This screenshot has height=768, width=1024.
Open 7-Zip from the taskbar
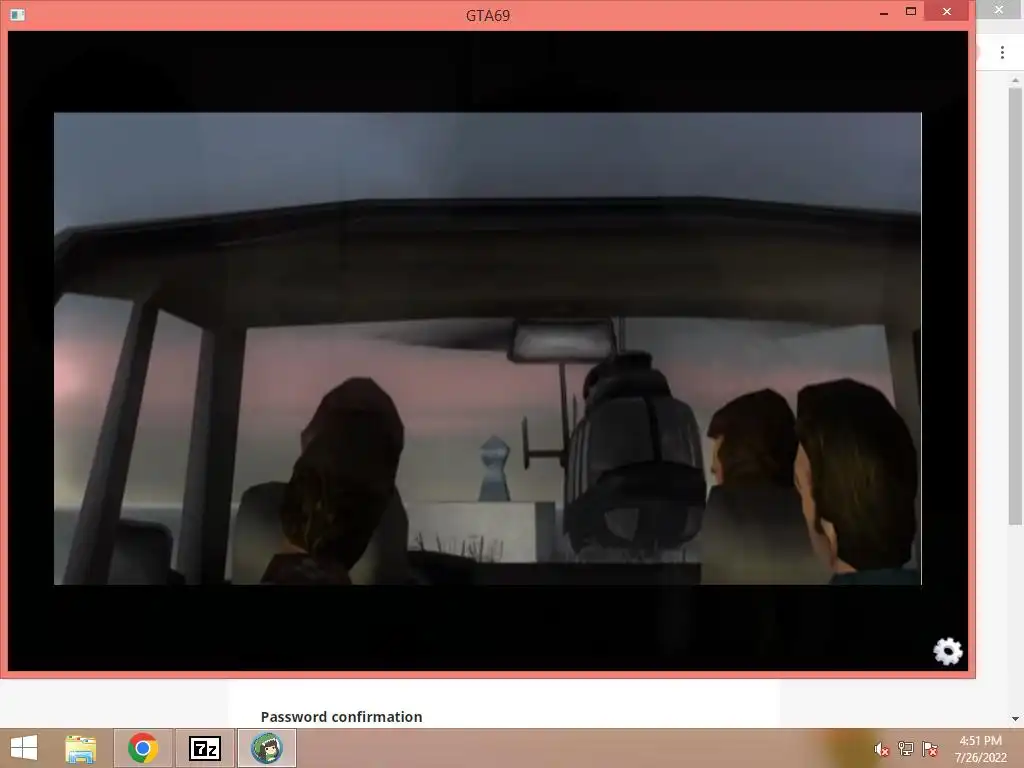(204, 748)
